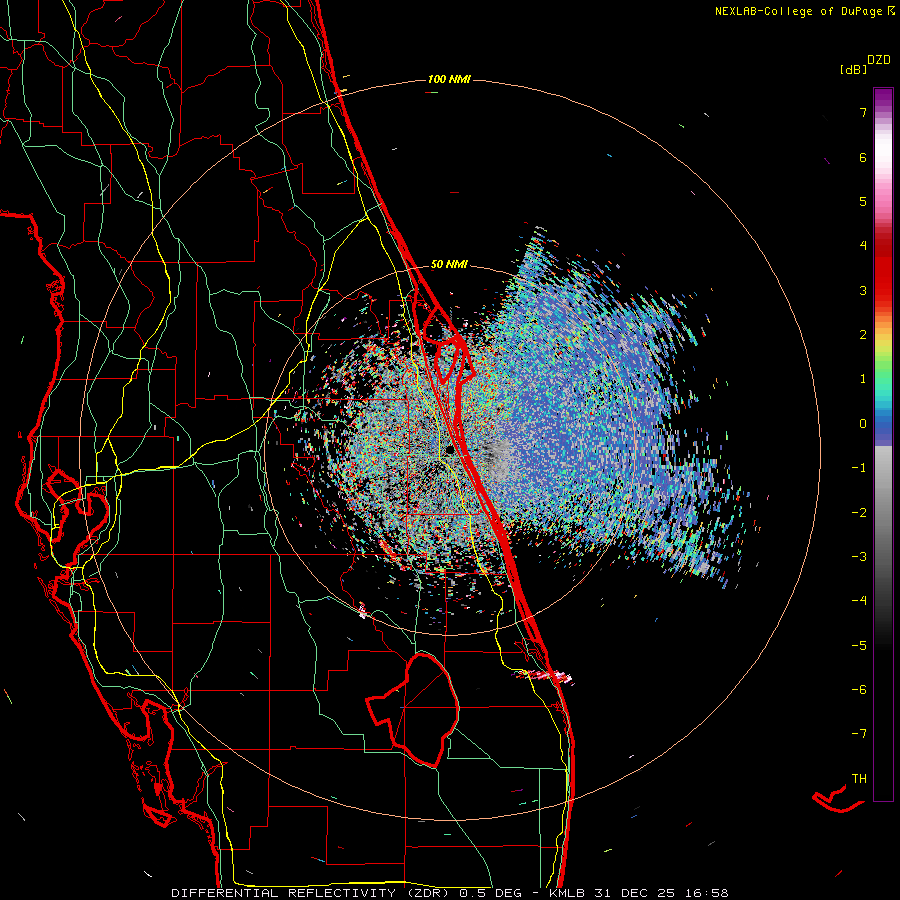Click the 0 value on the dB scale

863,424
